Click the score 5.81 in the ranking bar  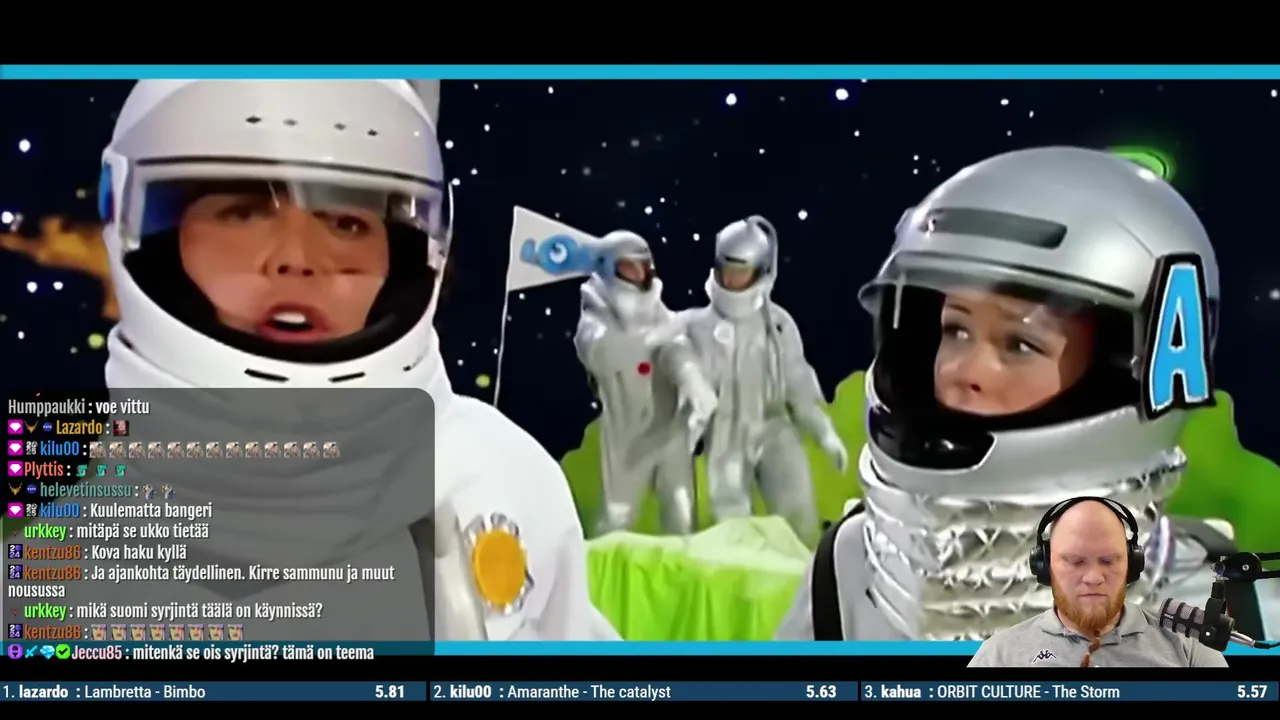click(x=390, y=692)
